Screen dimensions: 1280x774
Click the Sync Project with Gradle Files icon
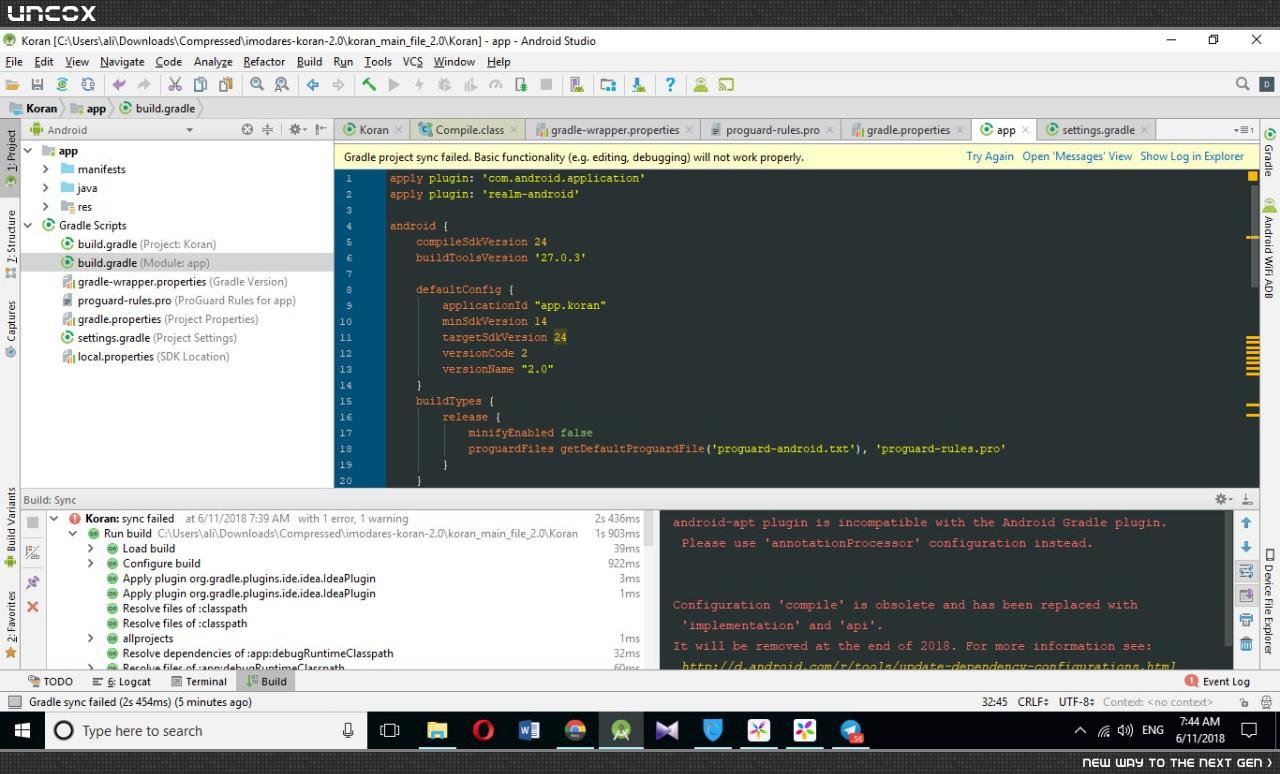(x=62, y=85)
